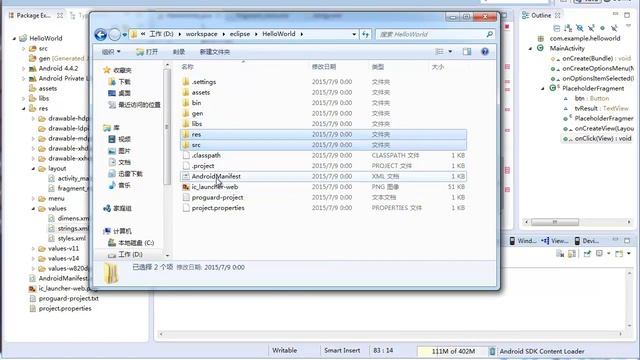Expand values-v11 folder in Package Explorer
Image resolution: width=640 pixels, height=360 pixels.
click(x=33, y=249)
